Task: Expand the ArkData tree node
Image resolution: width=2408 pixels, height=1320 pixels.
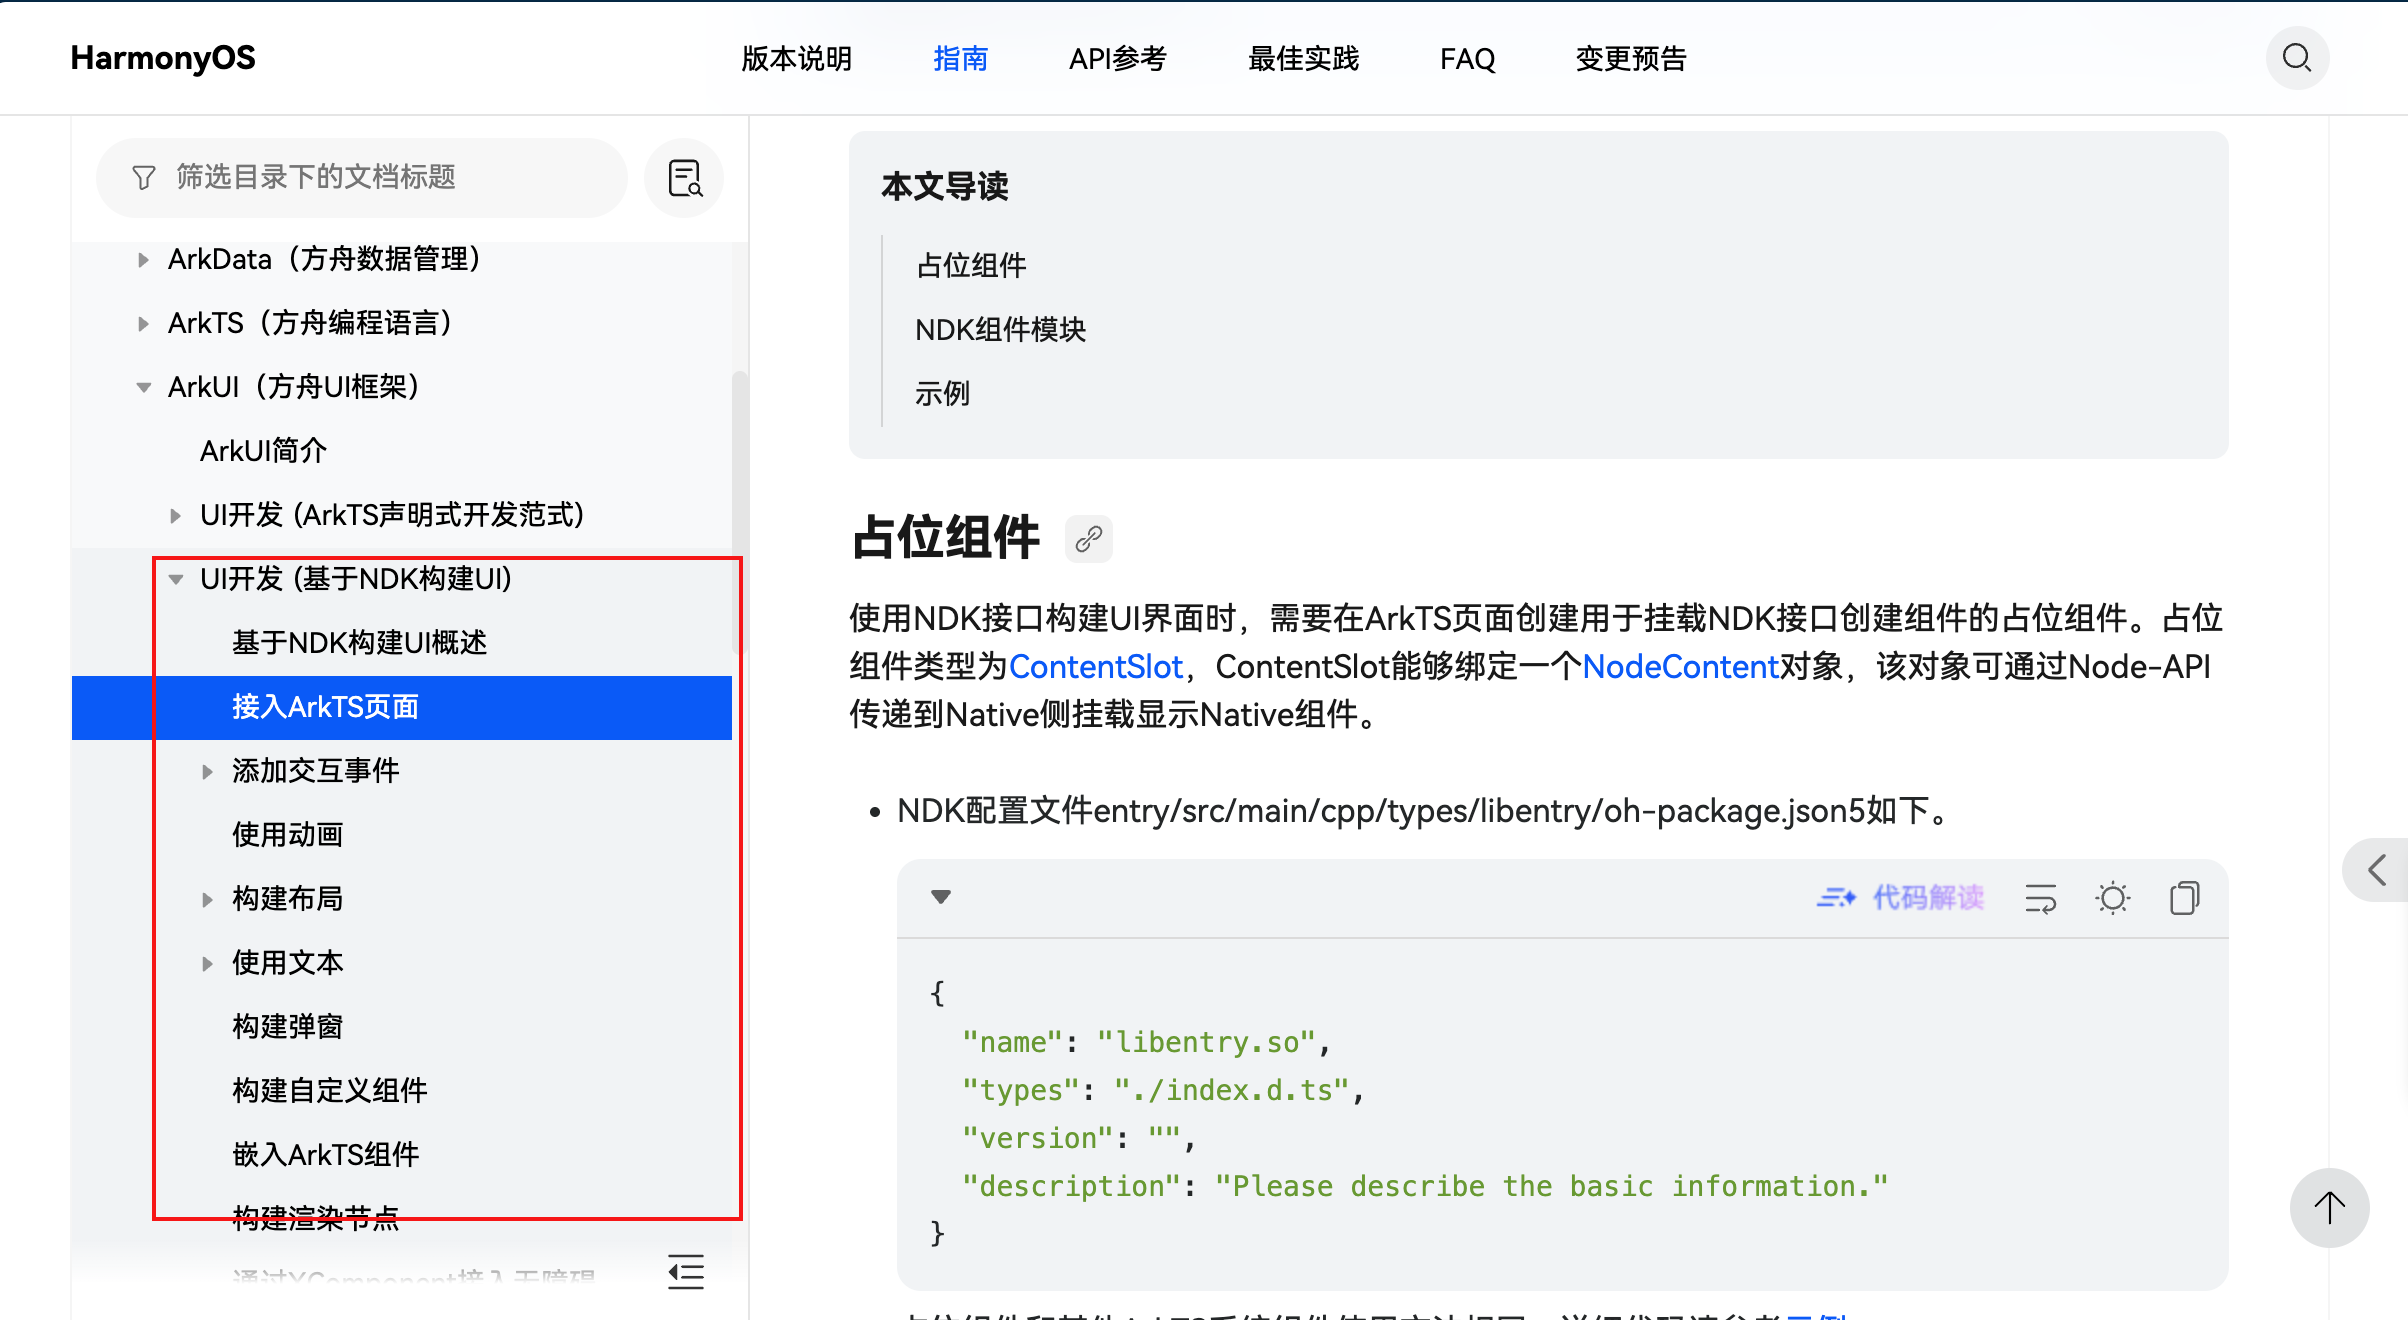Action: coord(143,260)
